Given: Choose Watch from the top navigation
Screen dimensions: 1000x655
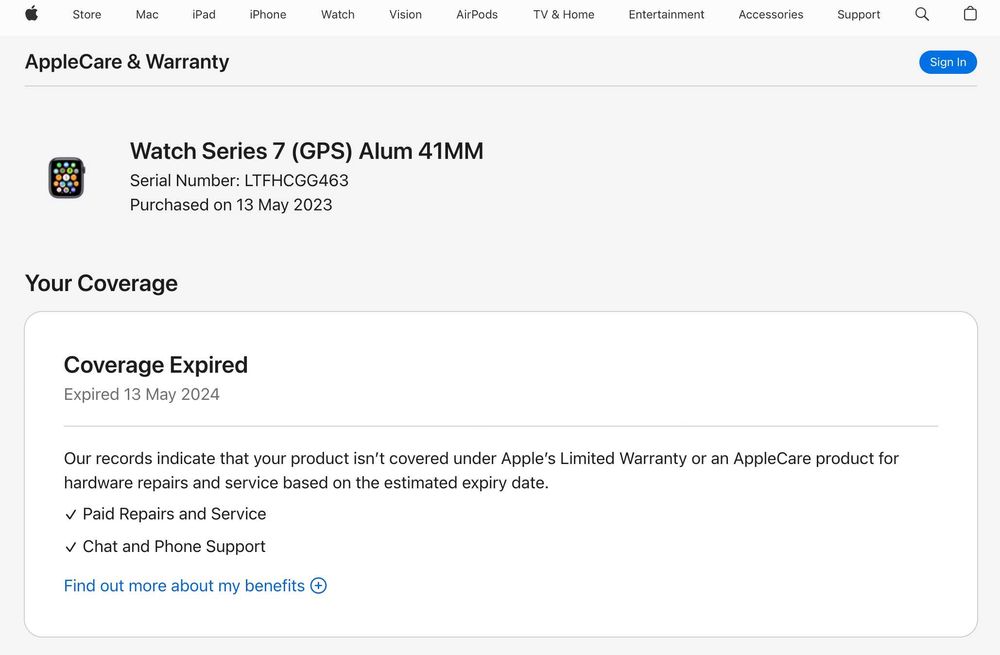Looking at the screenshot, I should coord(338,15).
